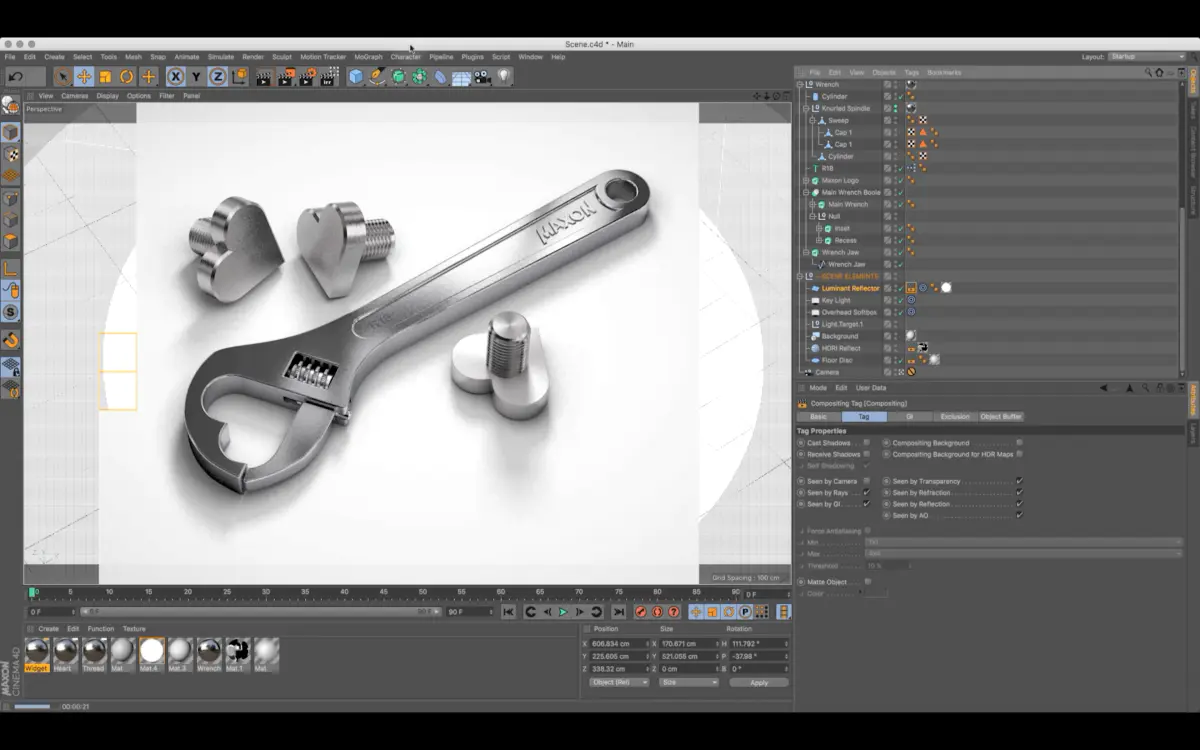1200x750 pixels.
Task: Toggle the Z axis lock
Action: click(217, 76)
